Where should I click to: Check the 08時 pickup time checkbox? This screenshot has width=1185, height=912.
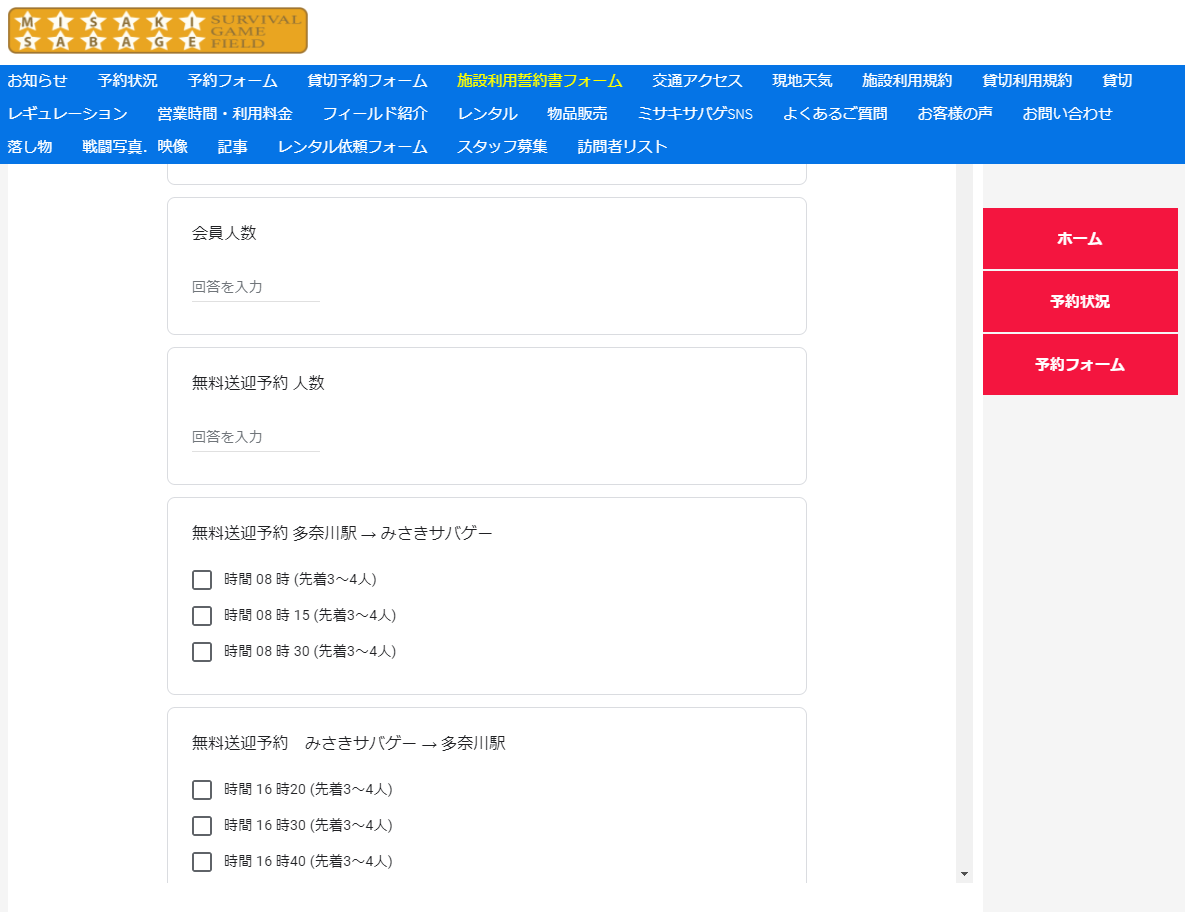coord(202,580)
